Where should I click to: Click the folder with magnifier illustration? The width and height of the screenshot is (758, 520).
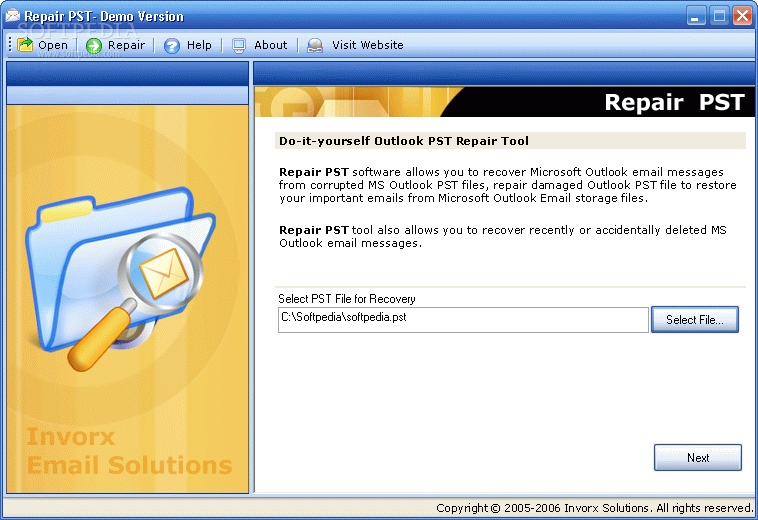click(x=121, y=279)
